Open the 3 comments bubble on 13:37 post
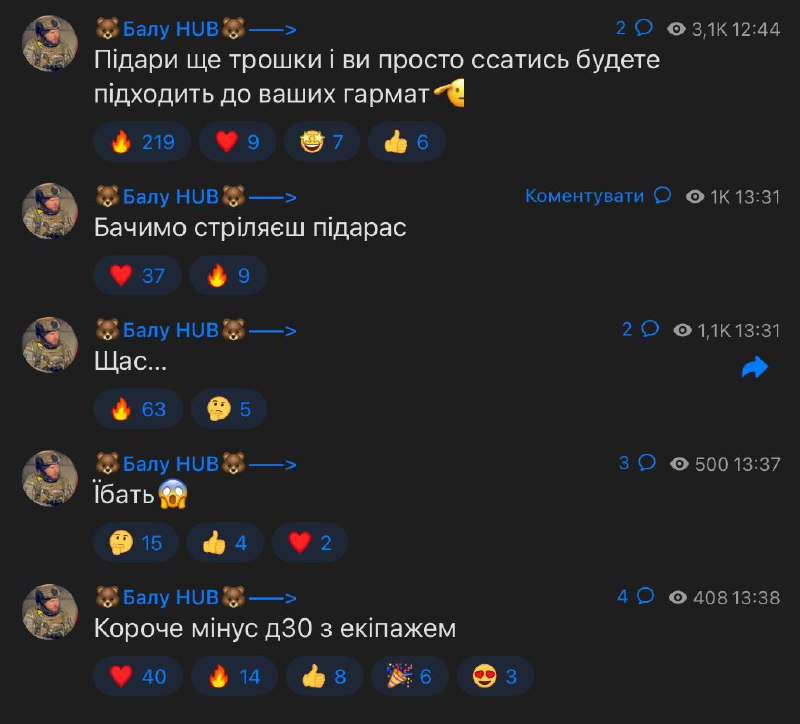 (x=637, y=462)
